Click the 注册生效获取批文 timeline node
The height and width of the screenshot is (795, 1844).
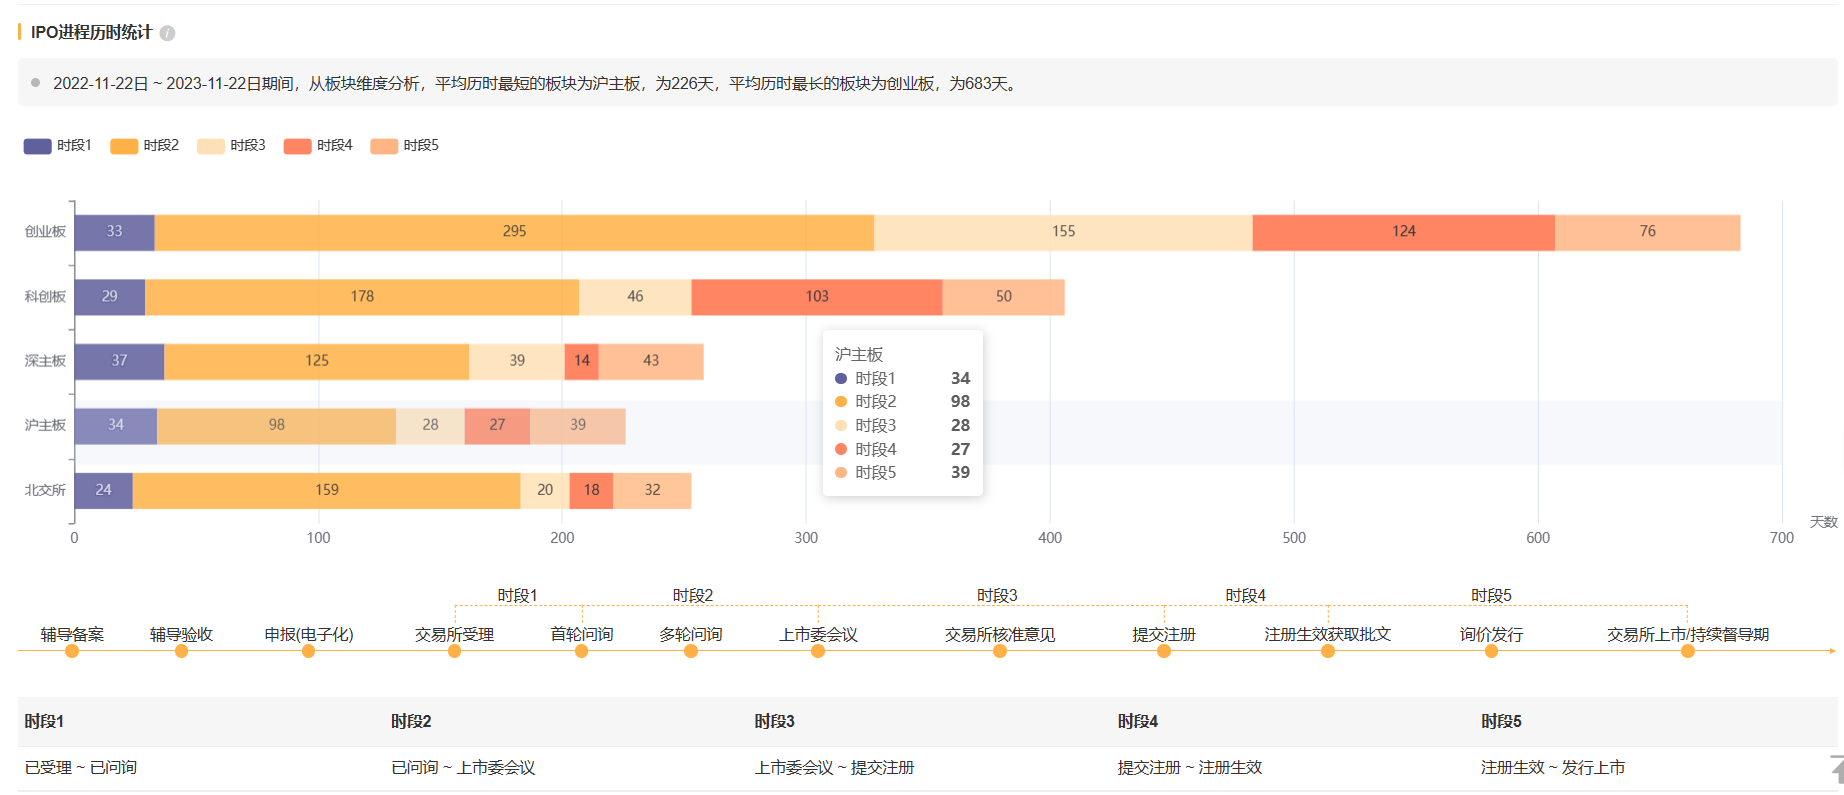[1328, 651]
